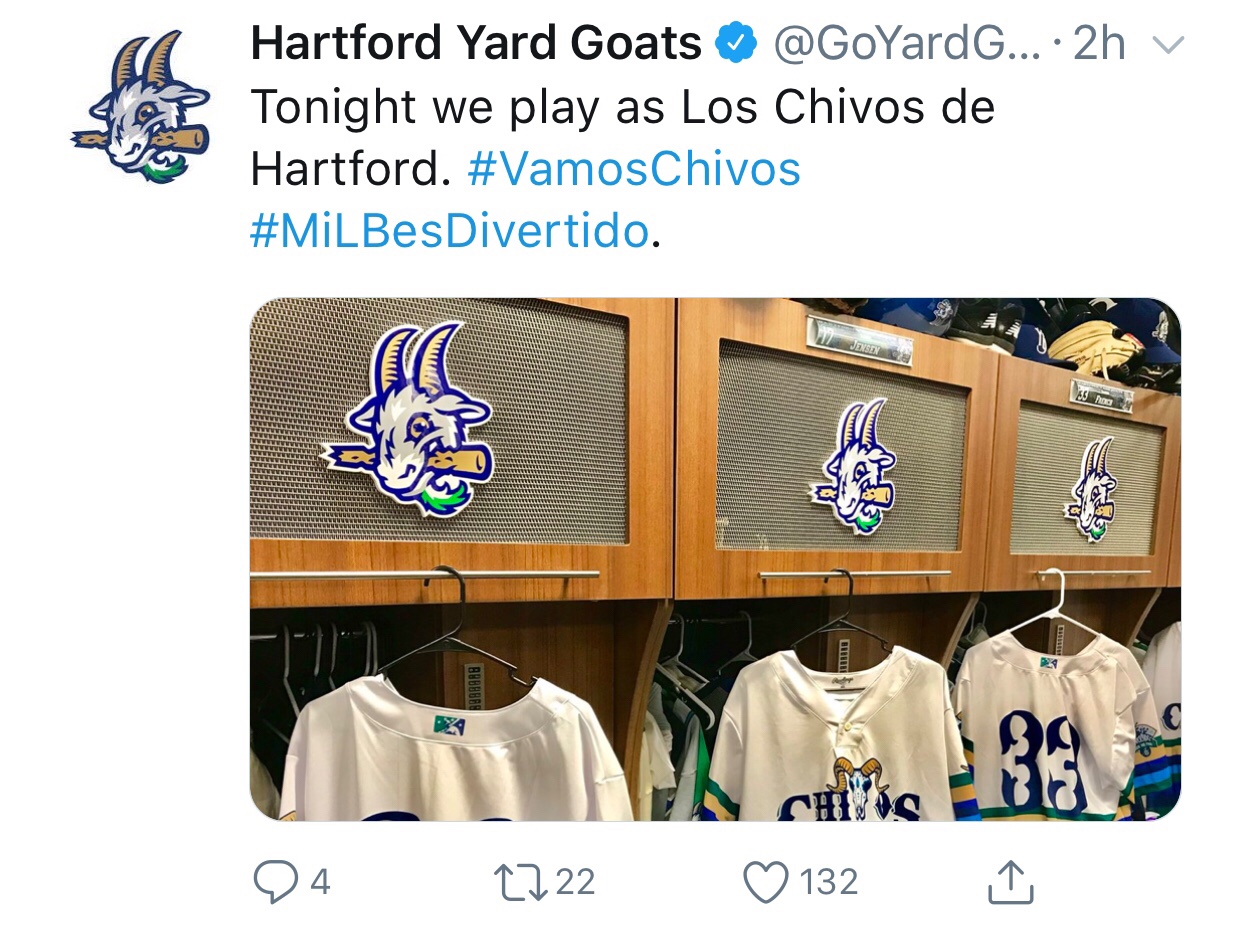Click the tweet text about Los Chivos

(622, 108)
